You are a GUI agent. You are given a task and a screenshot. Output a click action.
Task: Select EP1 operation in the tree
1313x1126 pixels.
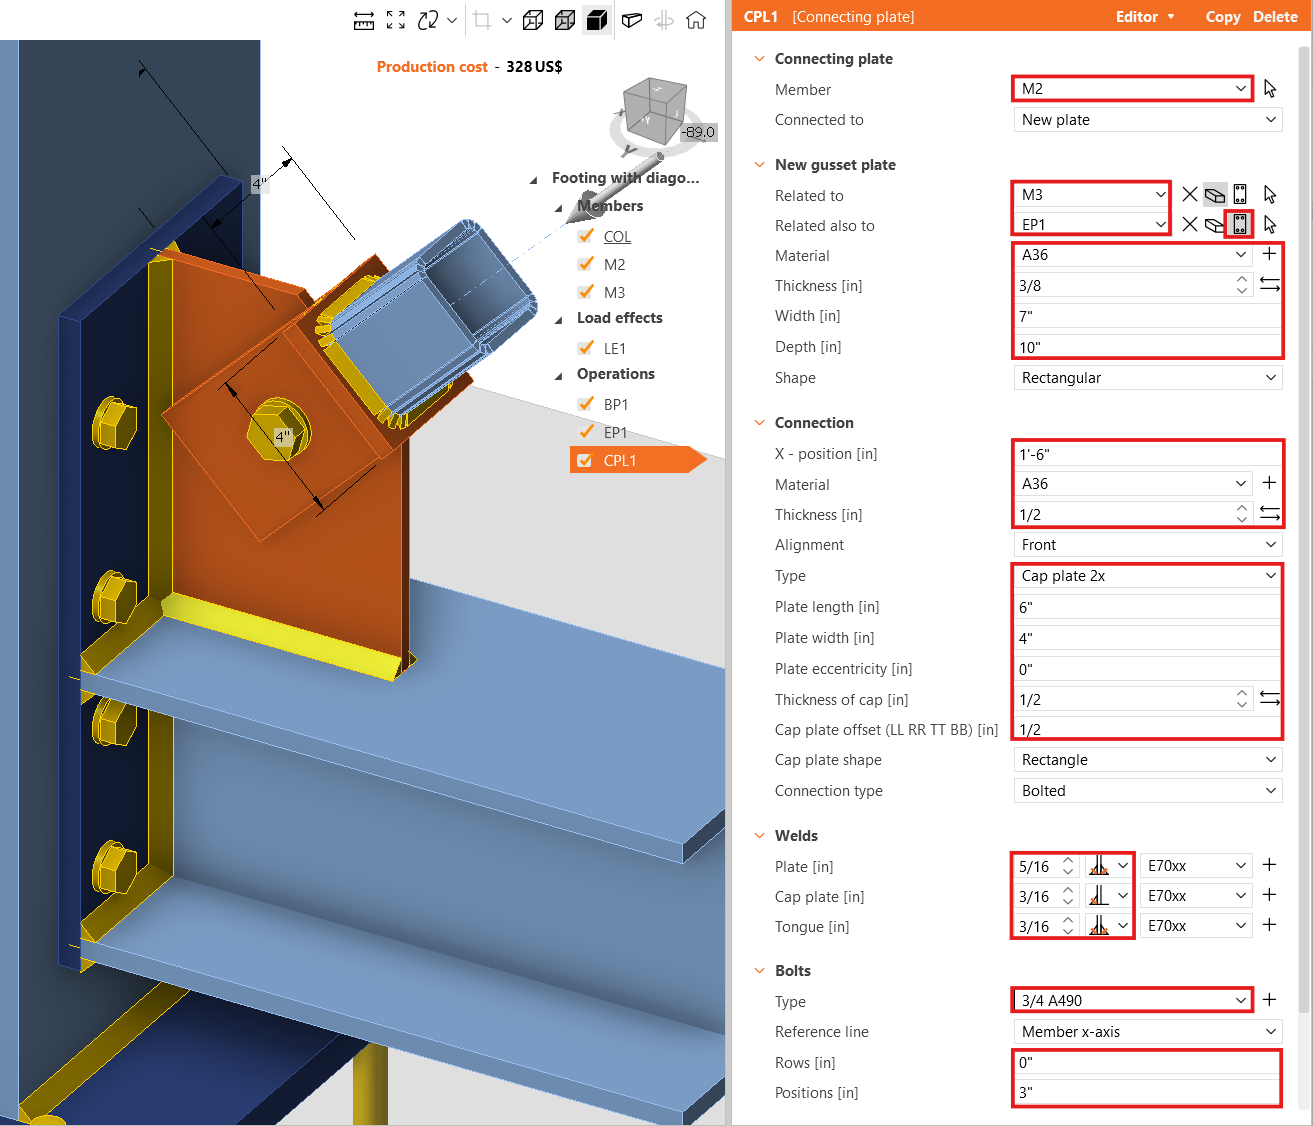click(615, 433)
